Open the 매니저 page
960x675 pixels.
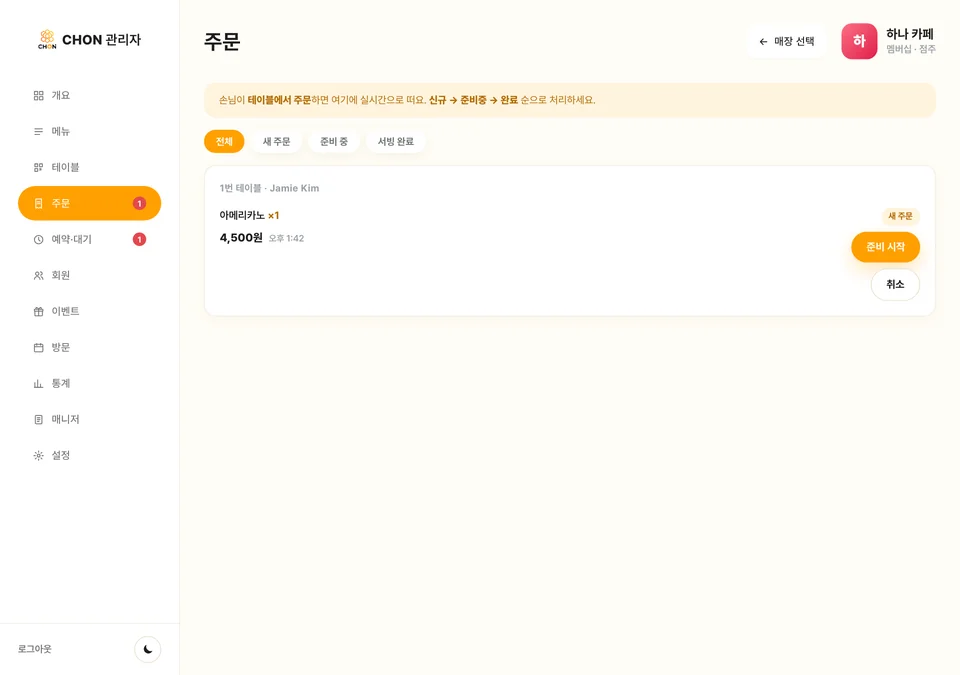click(x=89, y=420)
